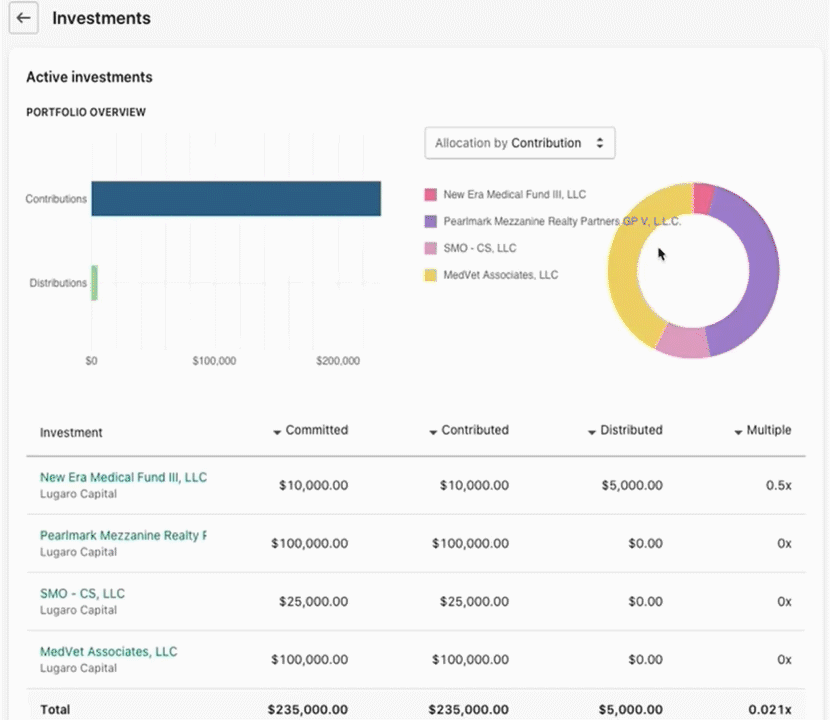Click the Contributions bar in the chart
This screenshot has width=830, height=720.
coord(235,198)
